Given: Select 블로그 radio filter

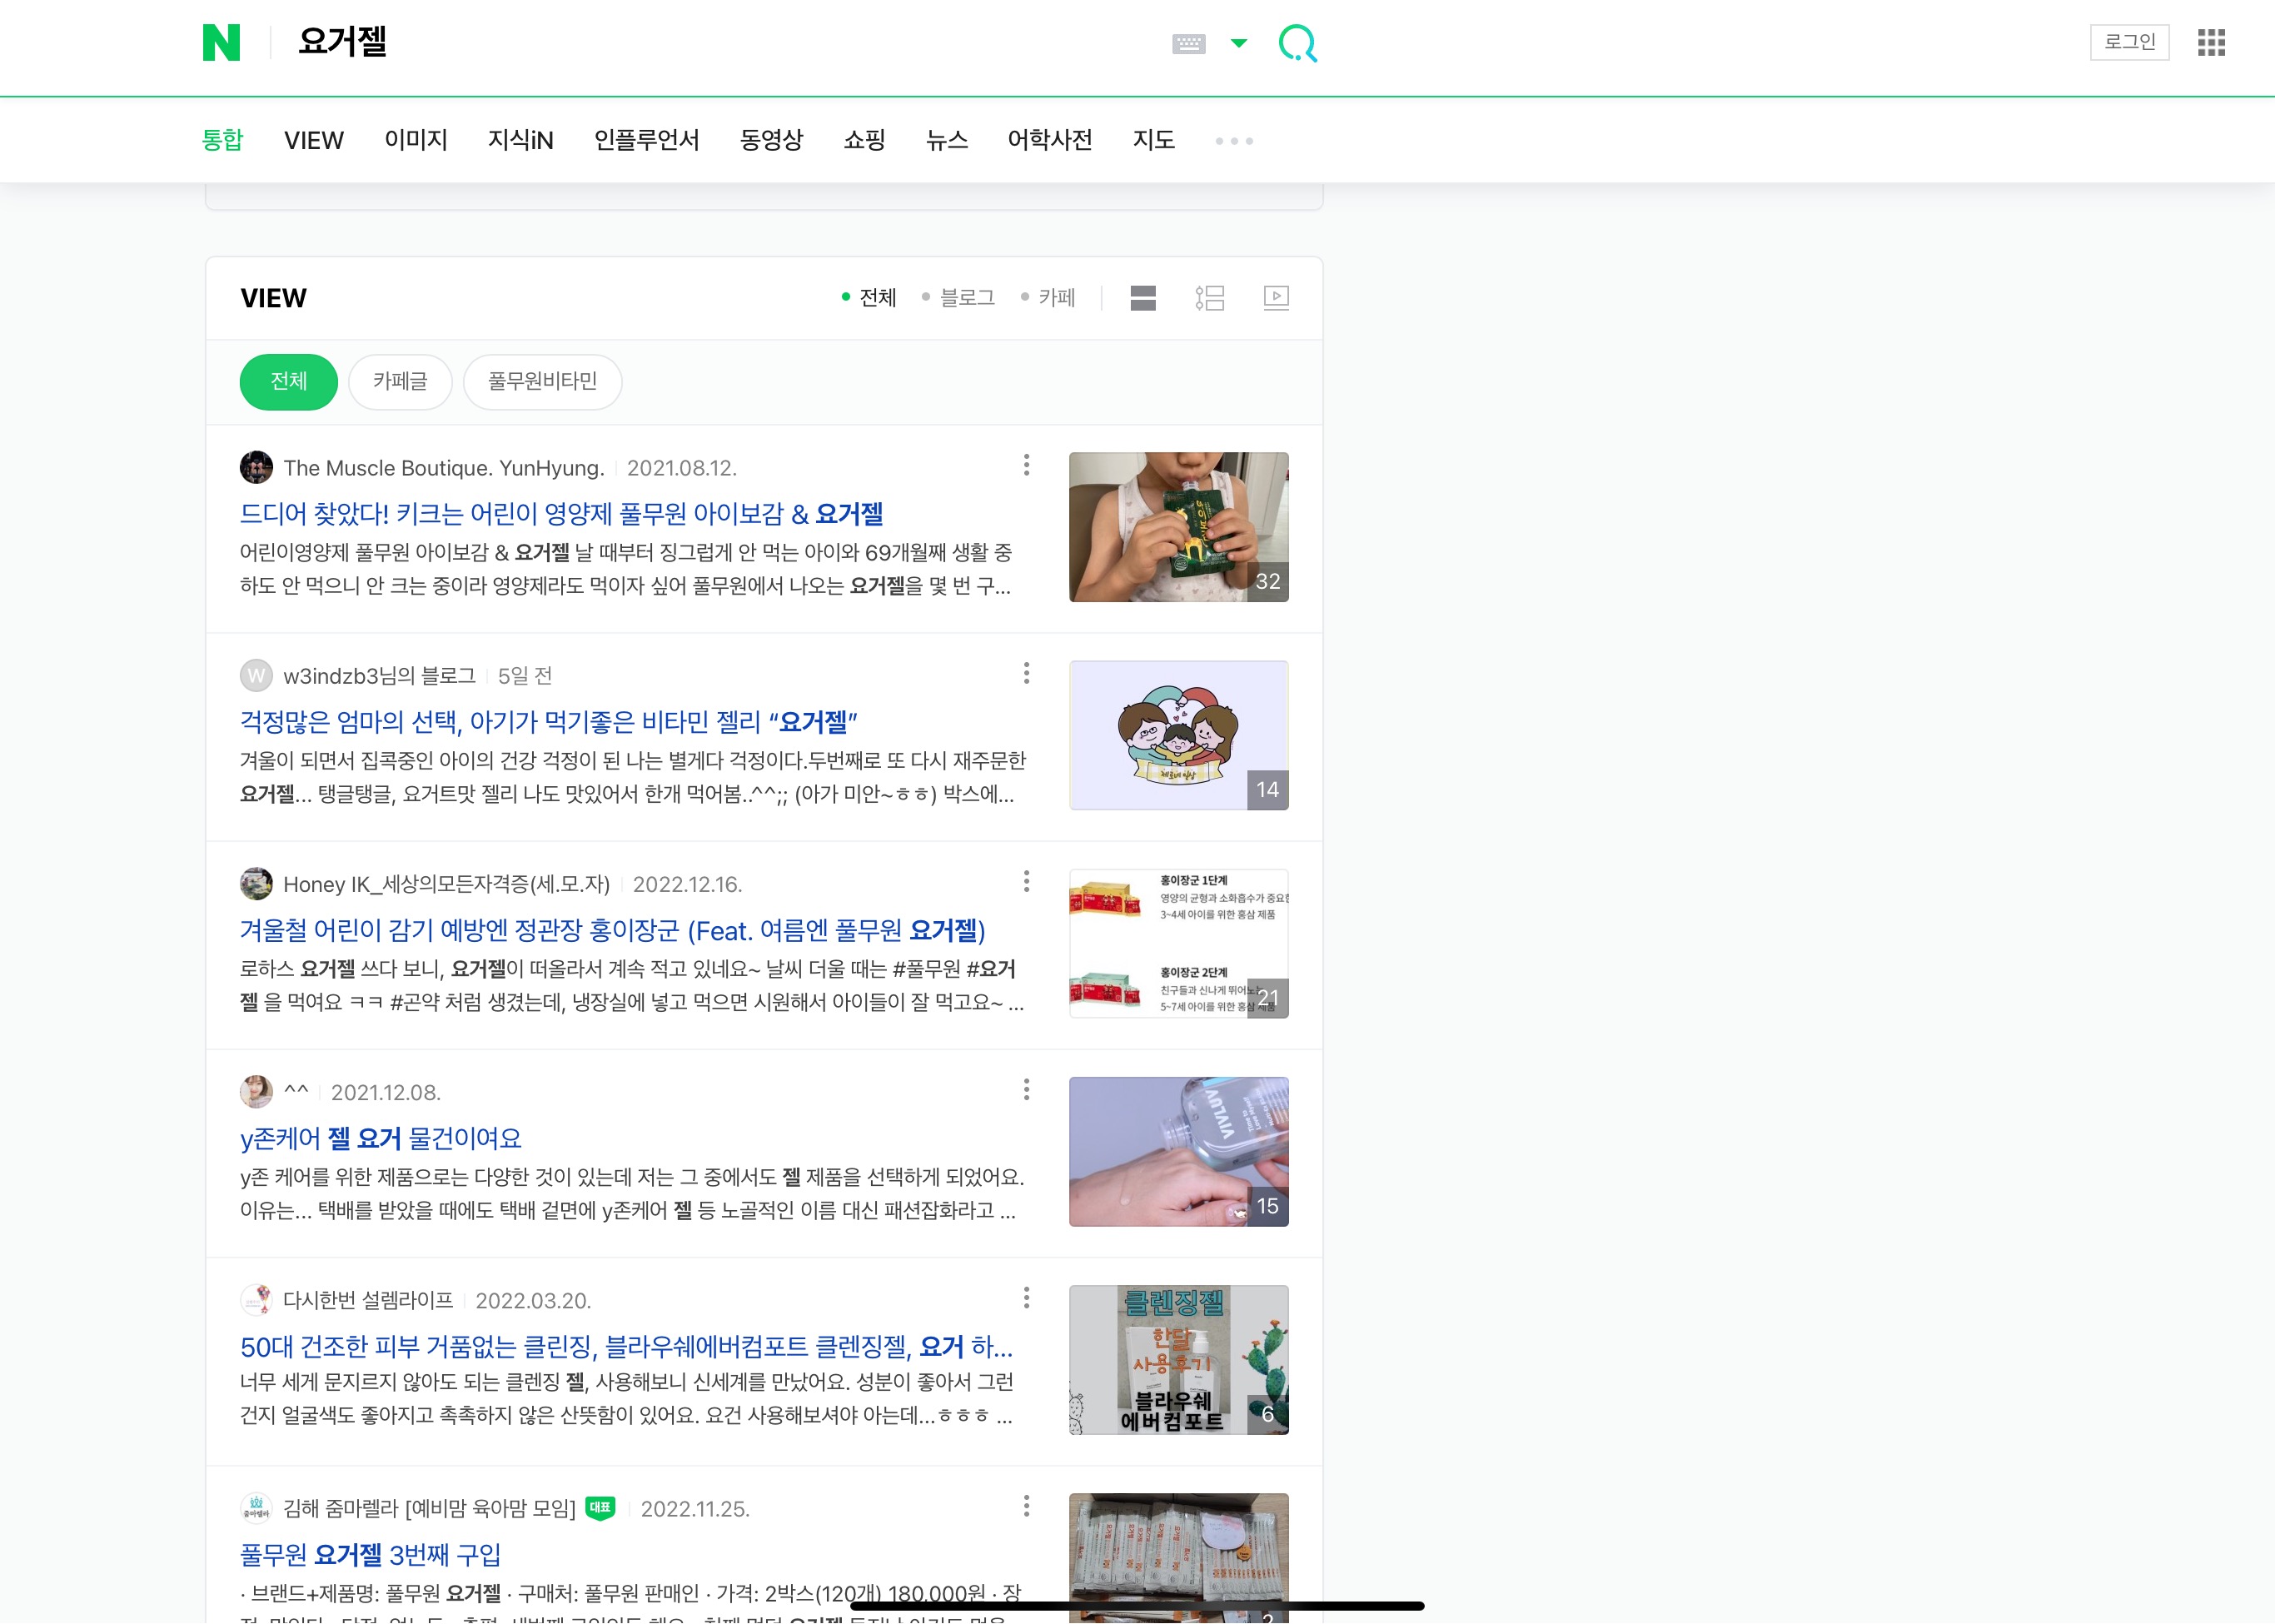Looking at the screenshot, I should 958,297.
